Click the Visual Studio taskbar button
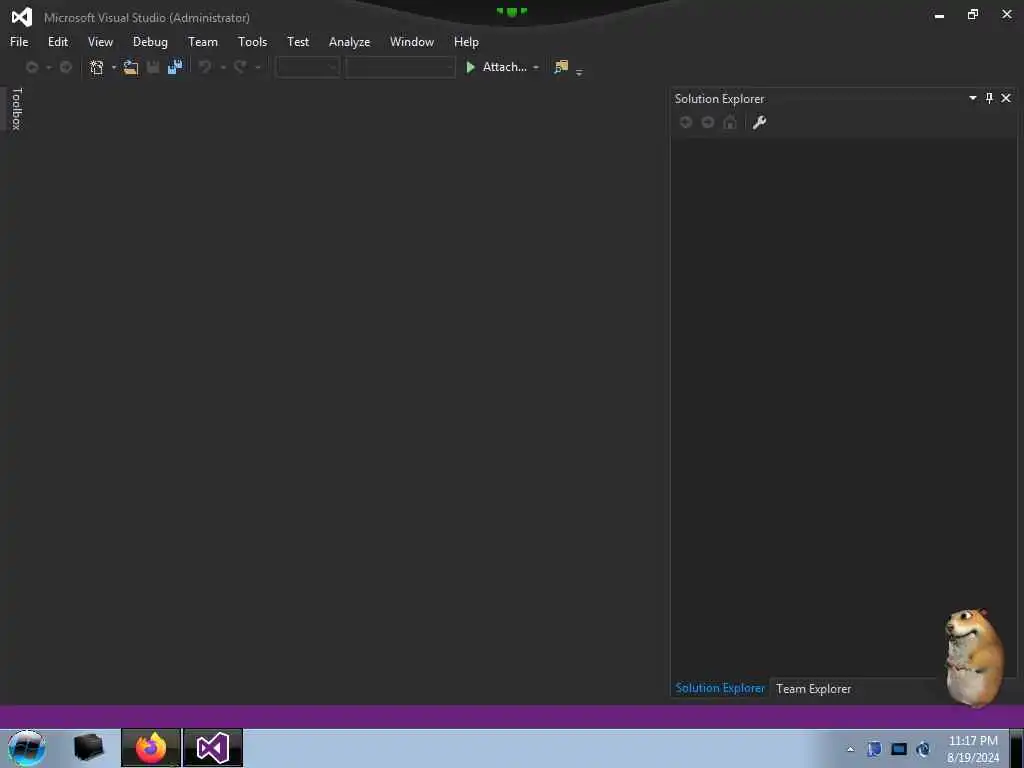The width and height of the screenshot is (1024, 768). point(213,748)
